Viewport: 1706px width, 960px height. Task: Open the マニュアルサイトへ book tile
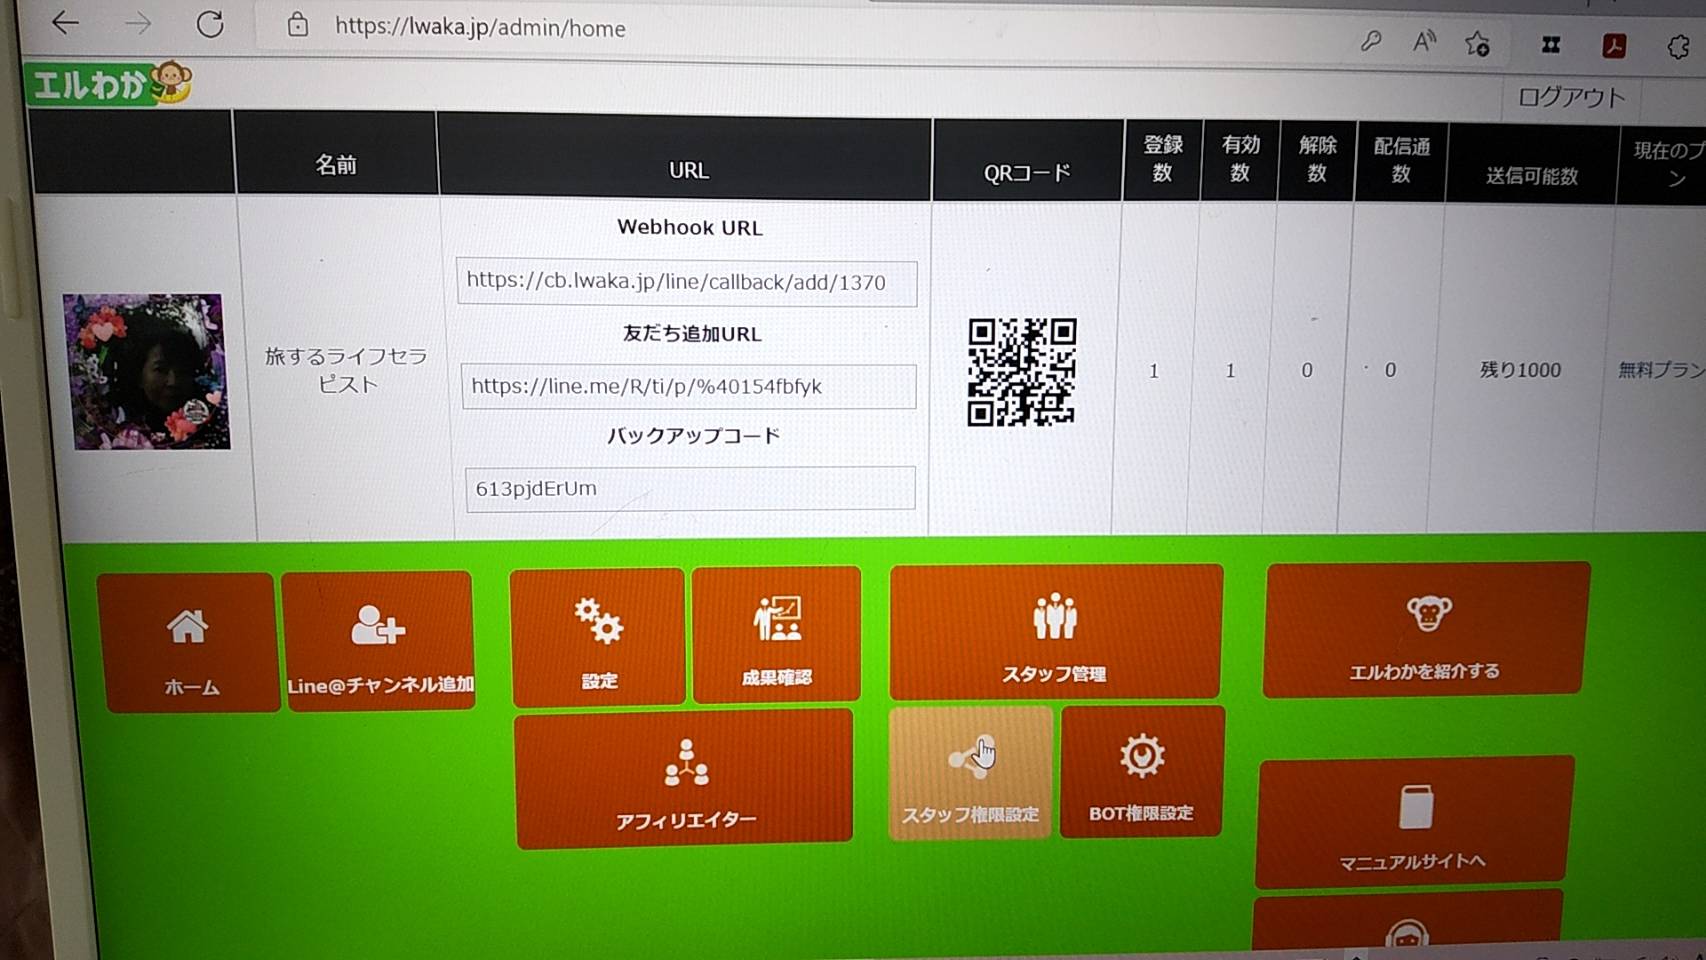[1414, 822]
